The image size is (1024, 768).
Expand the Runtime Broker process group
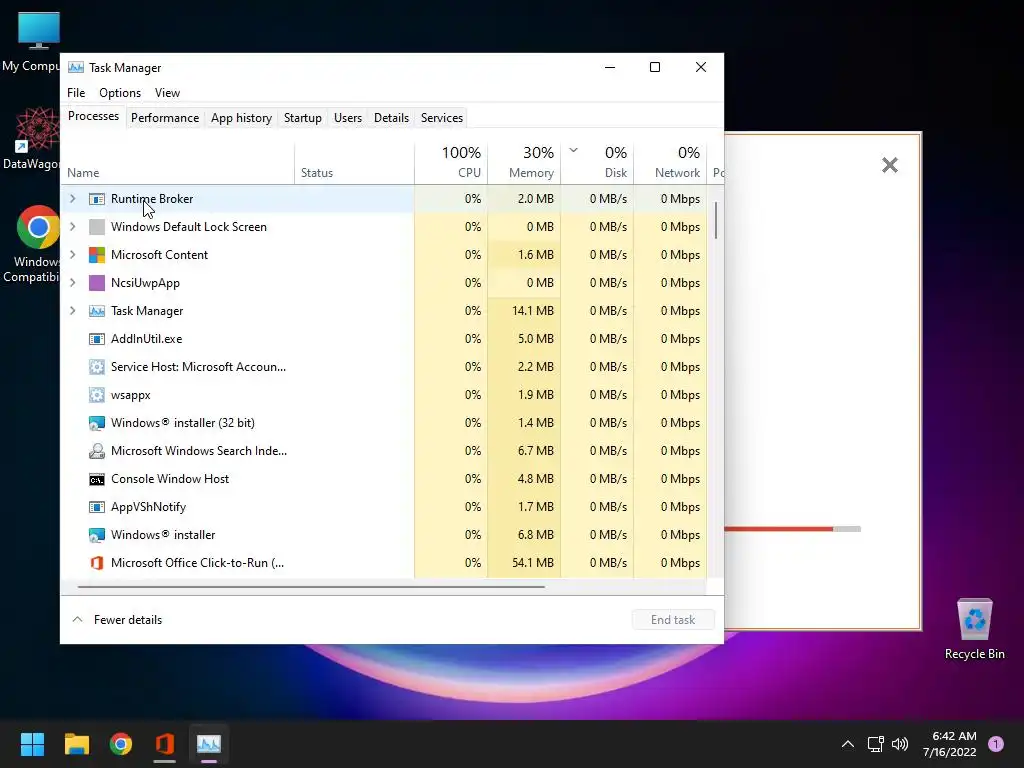(x=72, y=199)
